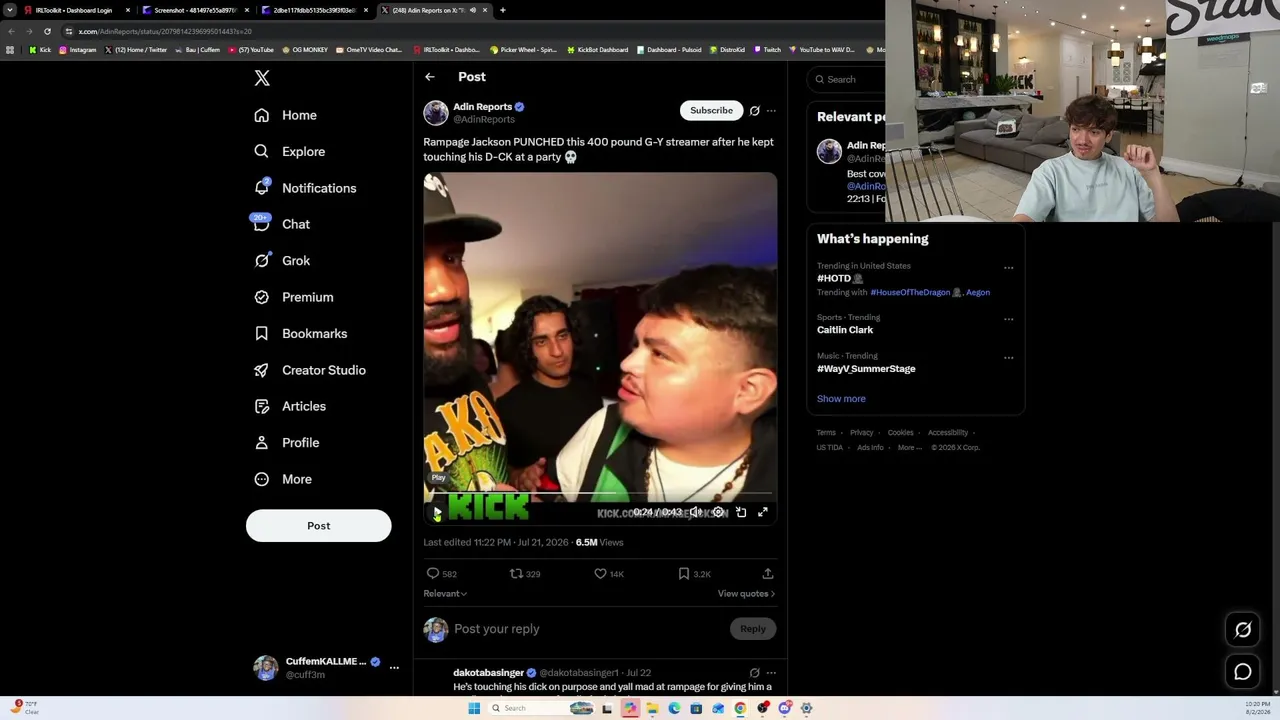Open the floating chat bubble button
Screen dimensions: 1280x720
[1243, 672]
